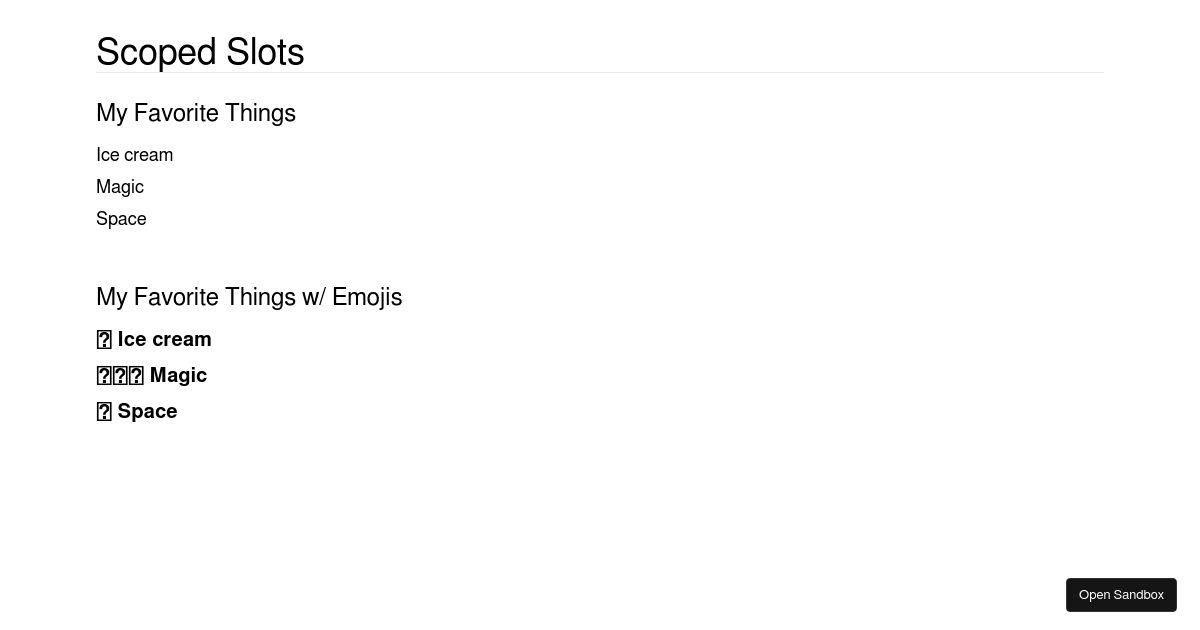Click the plain Magic list item
This screenshot has height=630, width=1200.
[120, 187]
